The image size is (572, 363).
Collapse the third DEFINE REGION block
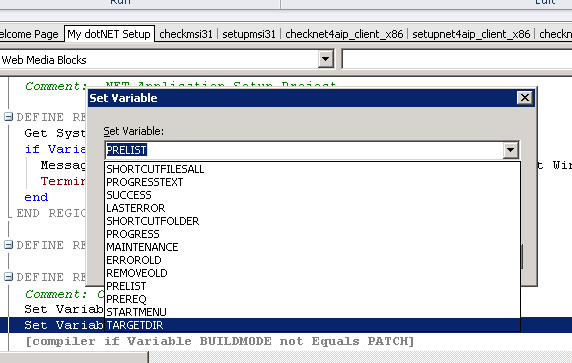(x=8, y=277)
